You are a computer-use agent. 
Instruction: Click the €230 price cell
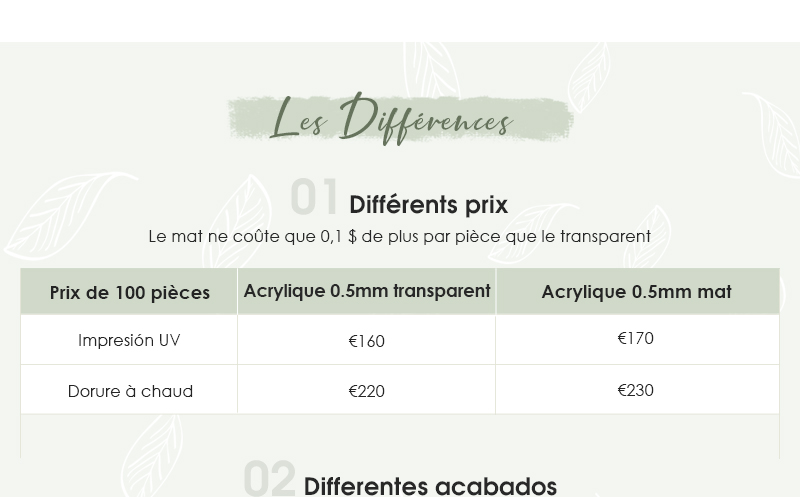(637, 390)
